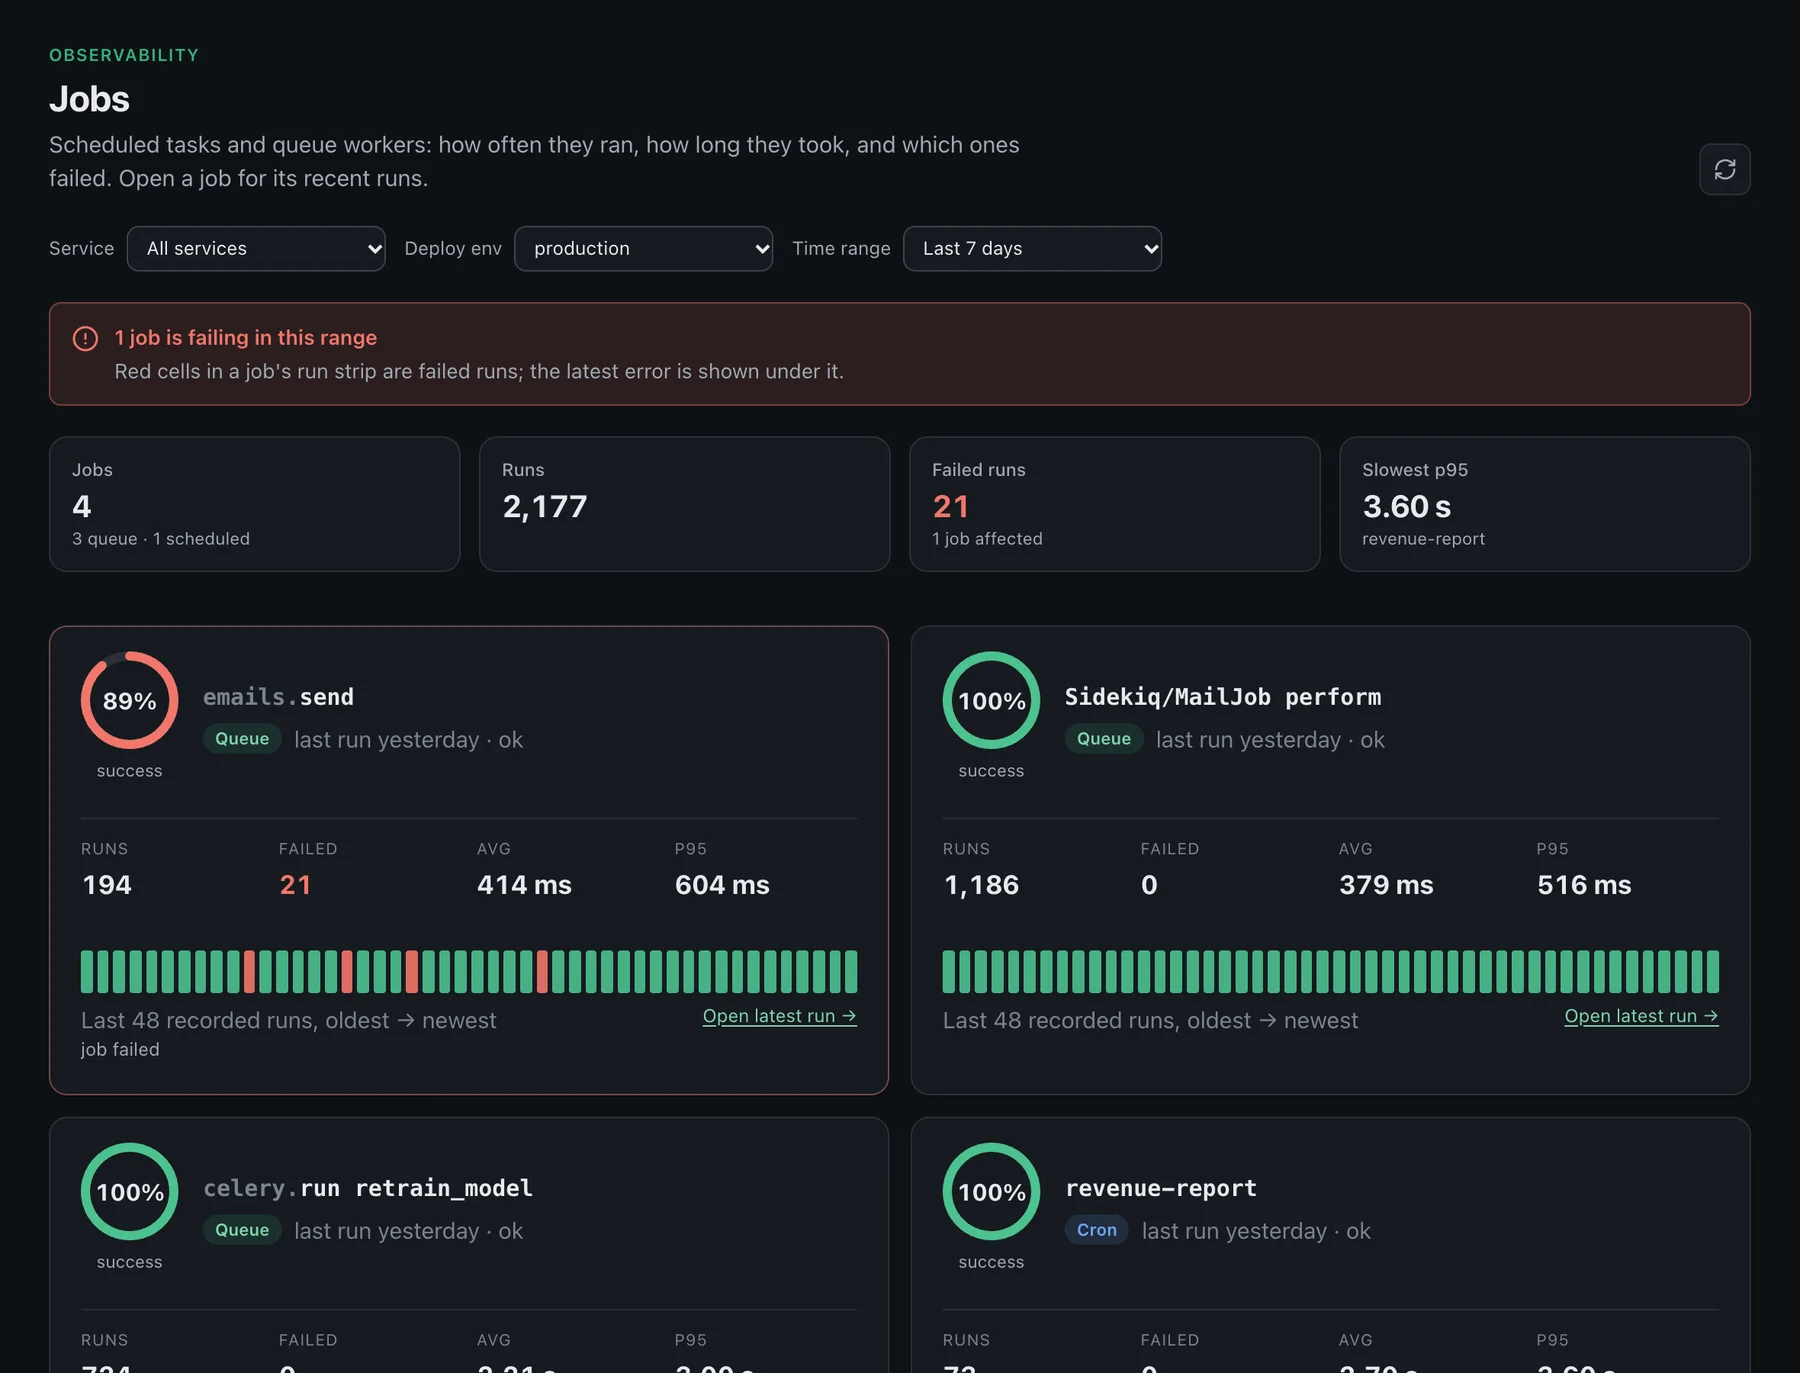Click the '1 job is failing in this range' heading
This screenshot has width=1800, height=1373.
[x=245, y=338]
